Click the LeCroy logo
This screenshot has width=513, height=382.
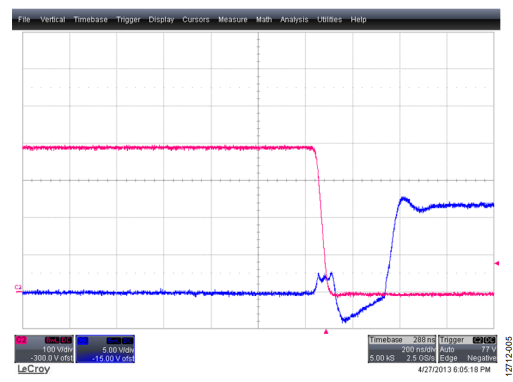pos(34,369)
